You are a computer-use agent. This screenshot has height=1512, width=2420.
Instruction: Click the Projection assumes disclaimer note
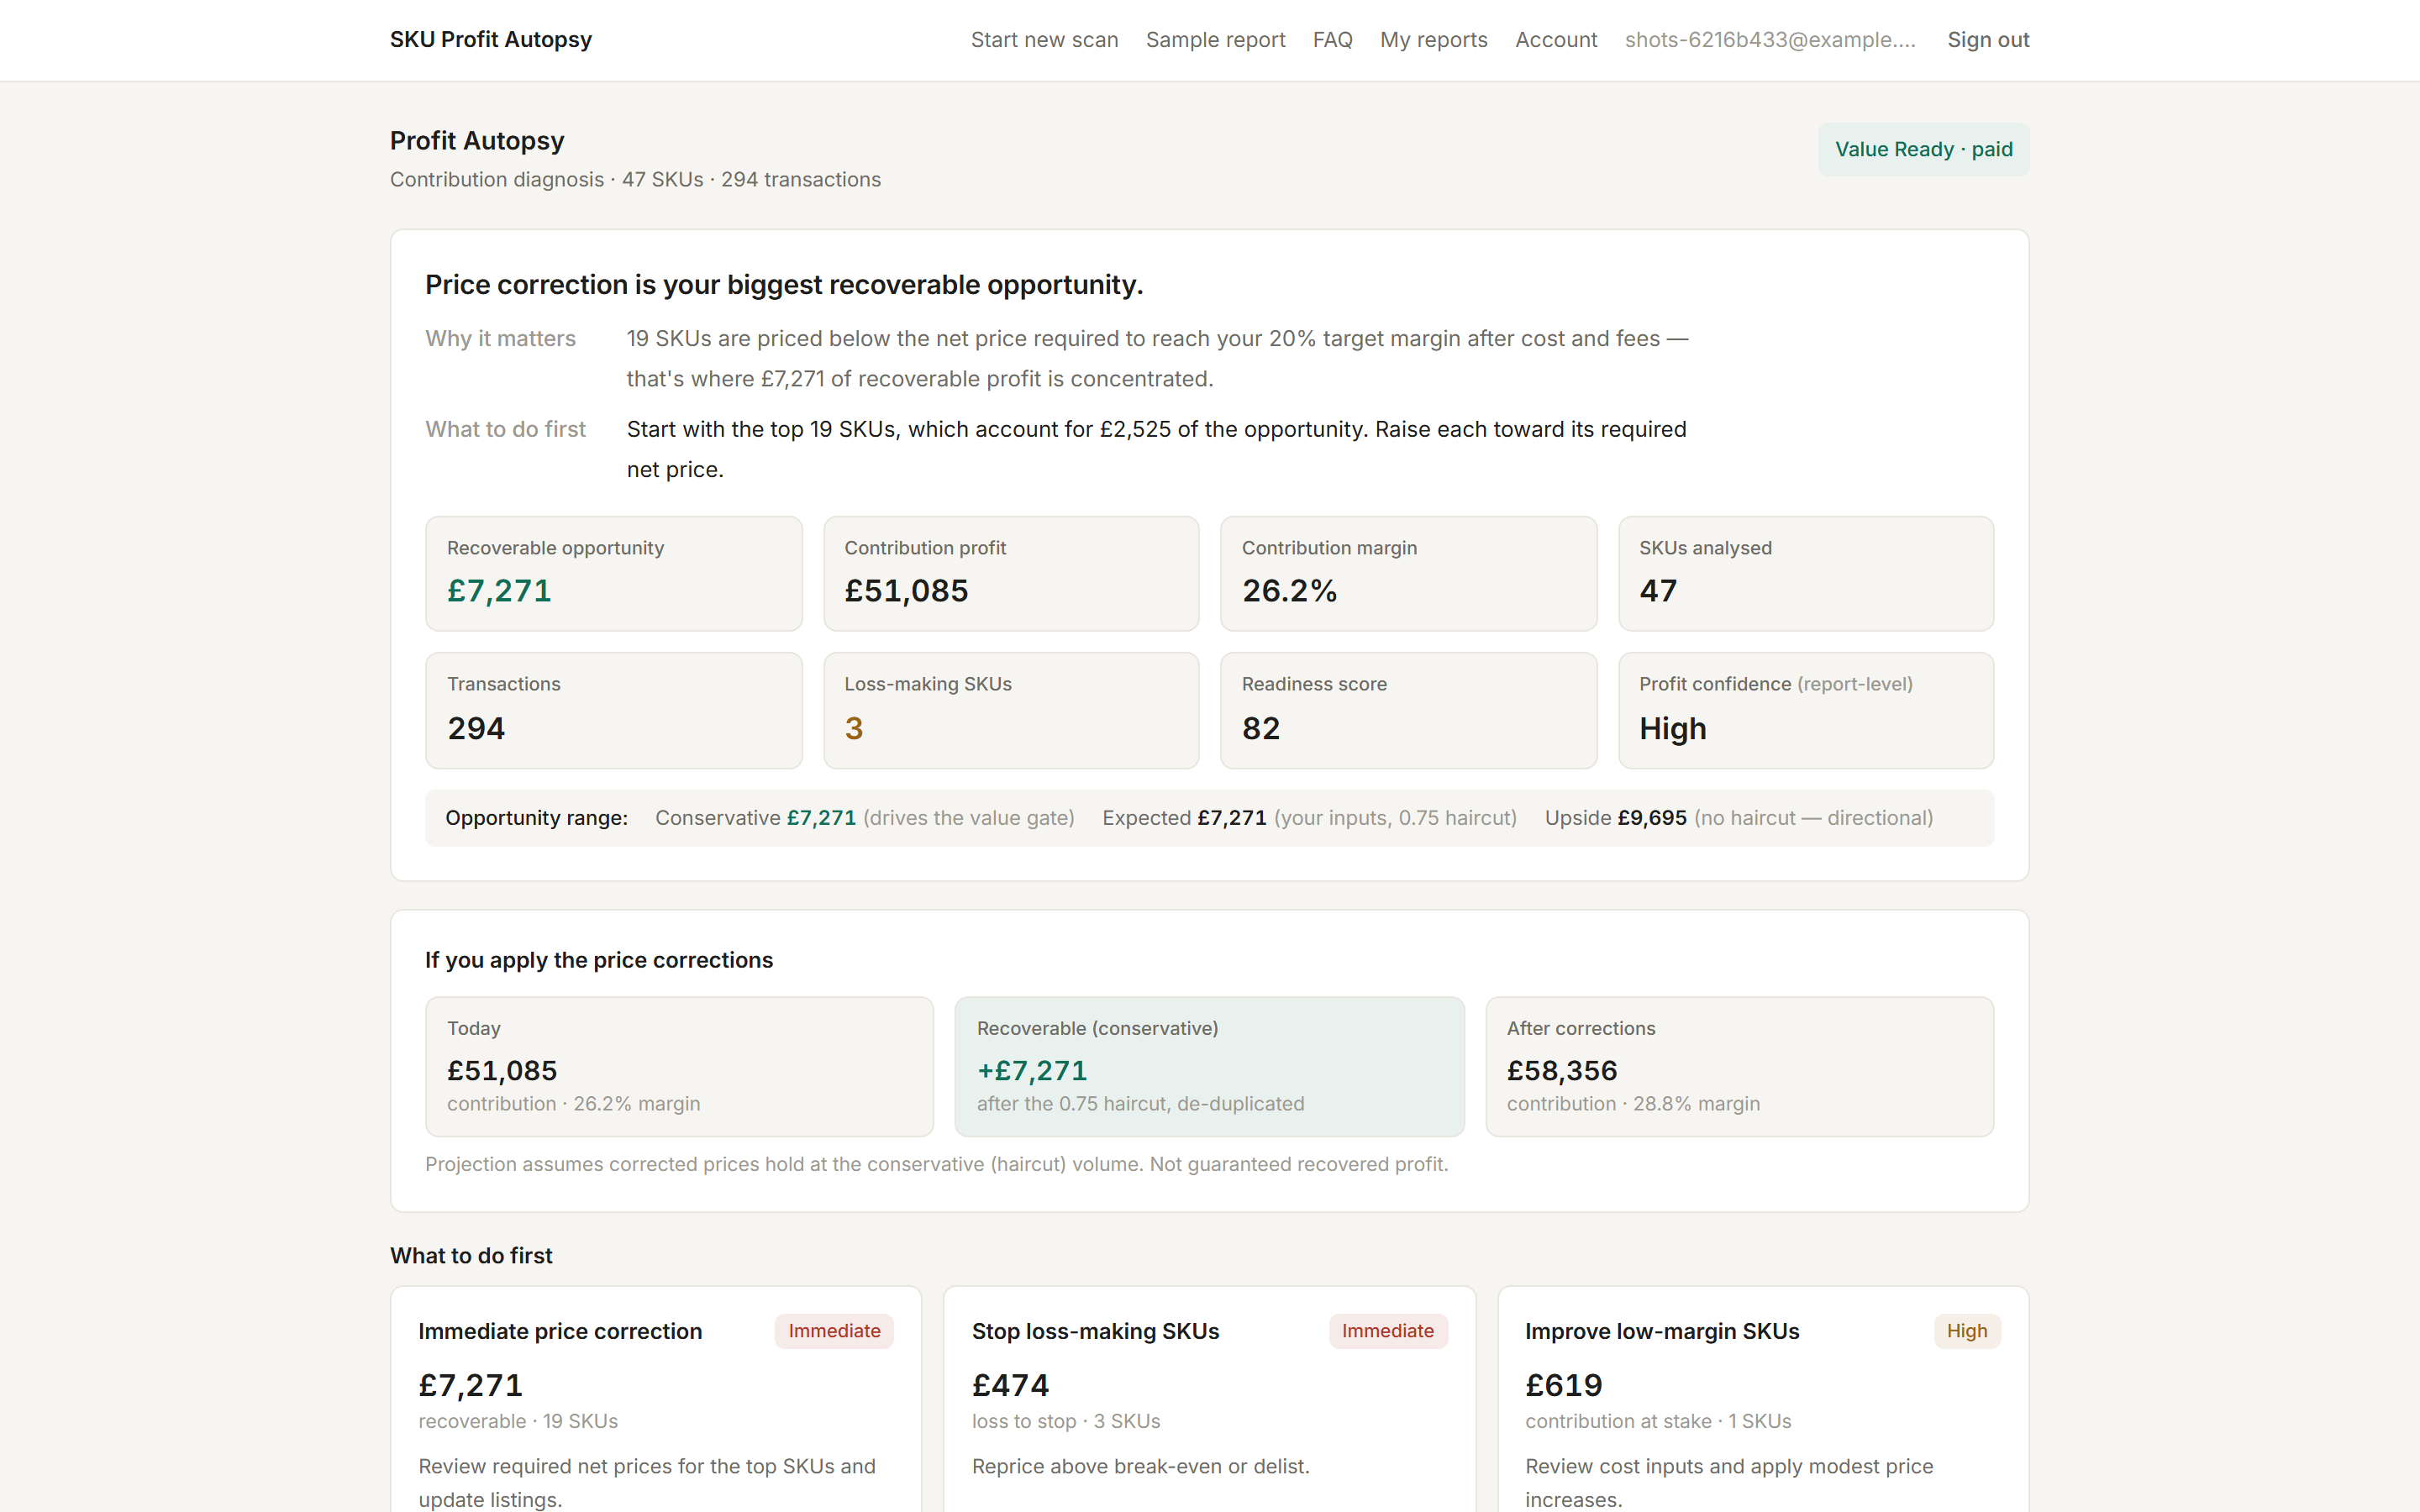(x=936, y=1165)
